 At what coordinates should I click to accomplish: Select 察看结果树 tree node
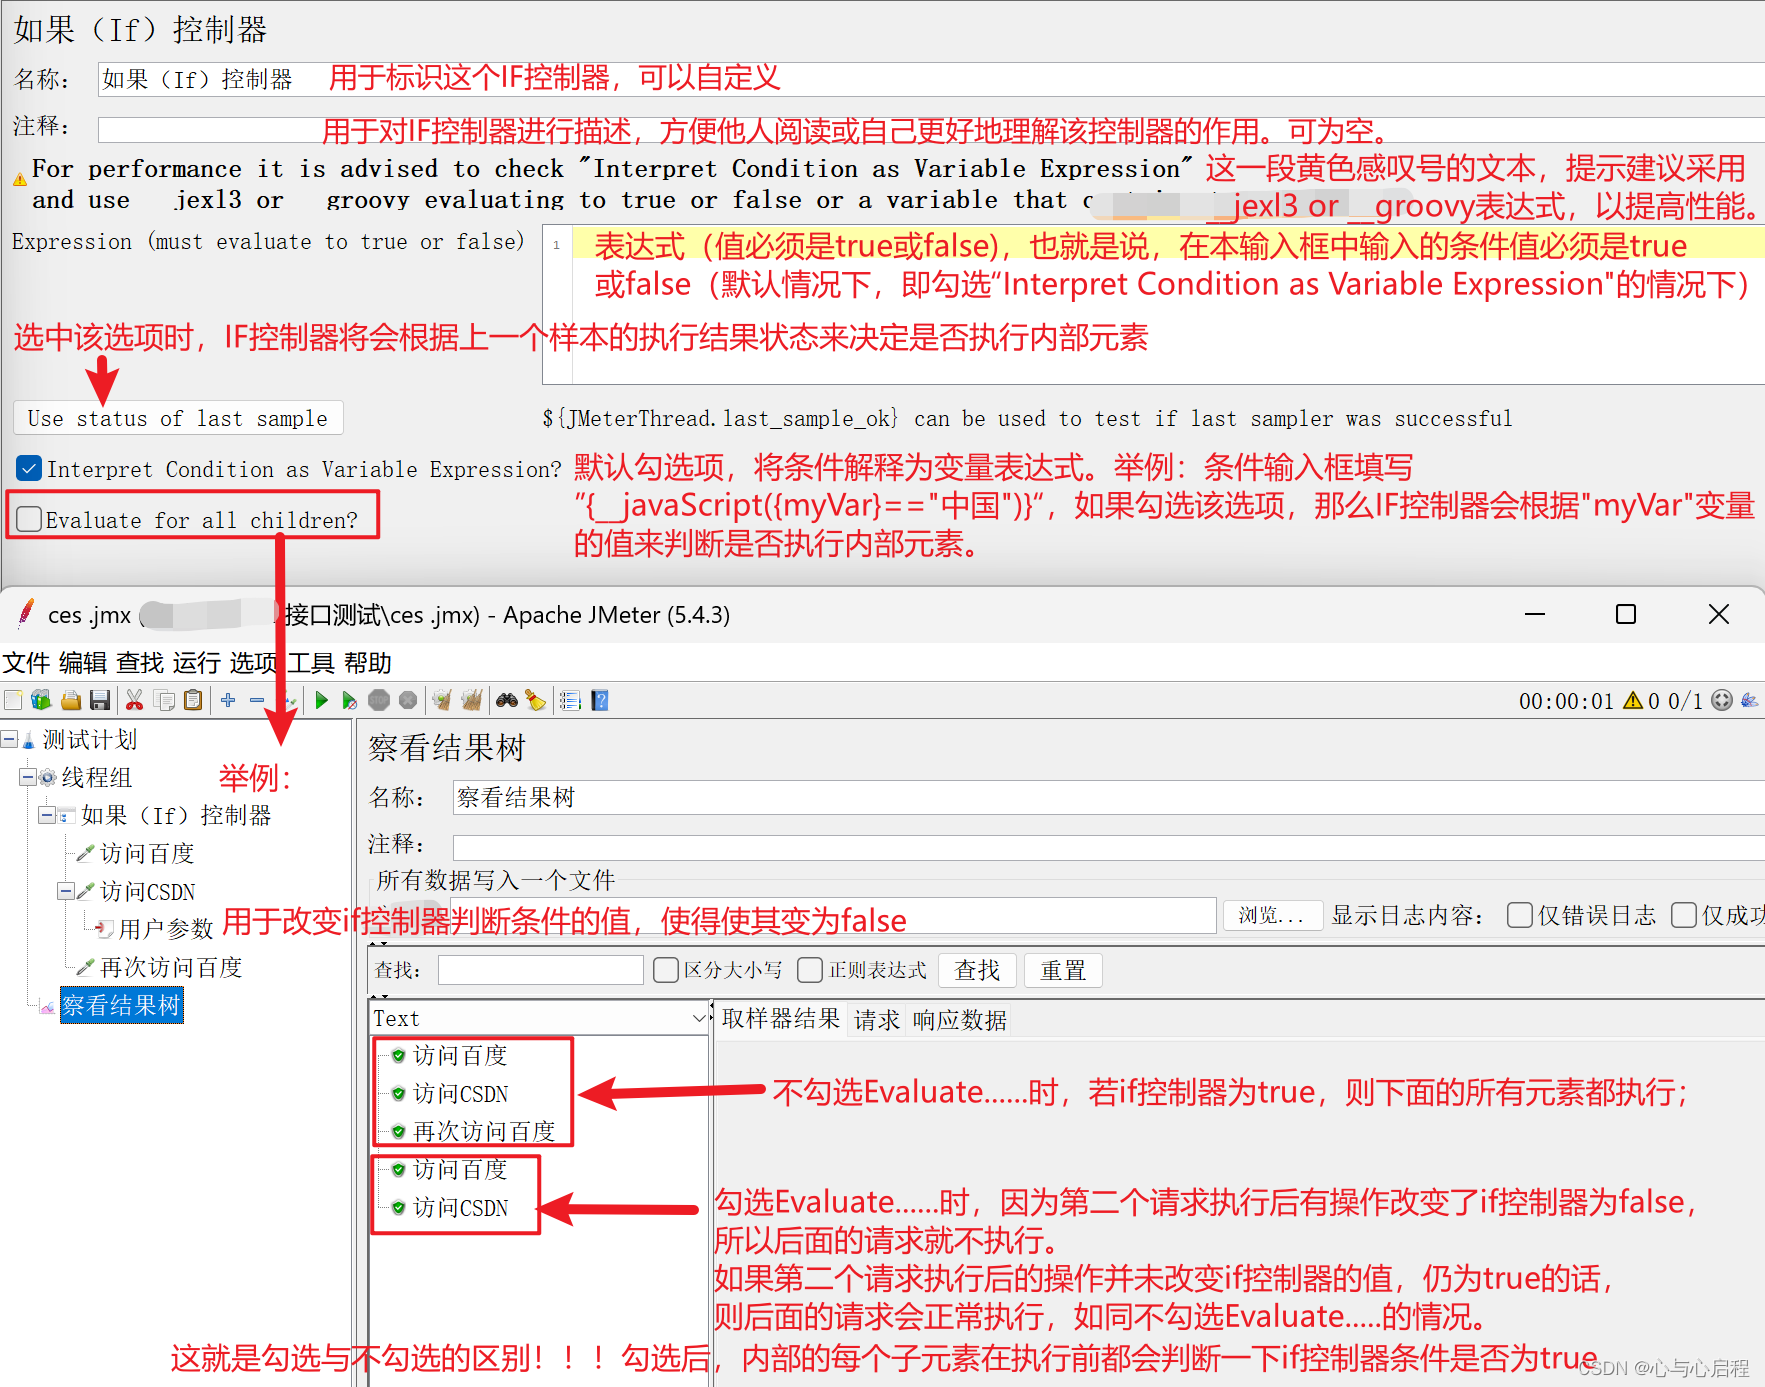click(x=121, y=1005)
